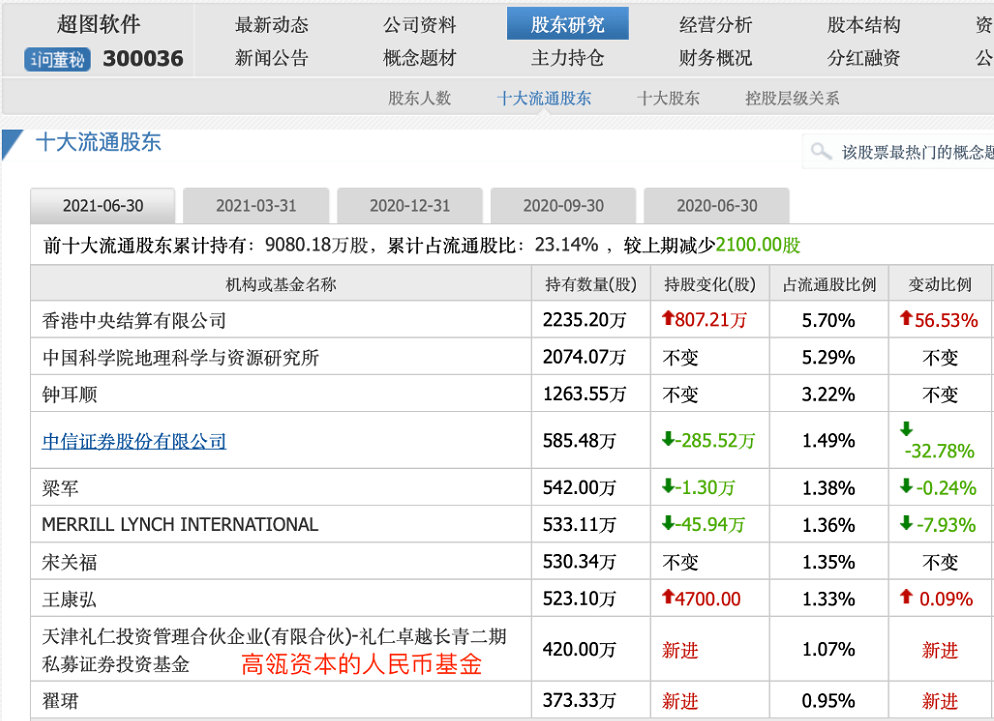Image resolution: width=994 pixels, height=721 pixels.
Task: Click the magnifier search icon
Action: point(821,152)
